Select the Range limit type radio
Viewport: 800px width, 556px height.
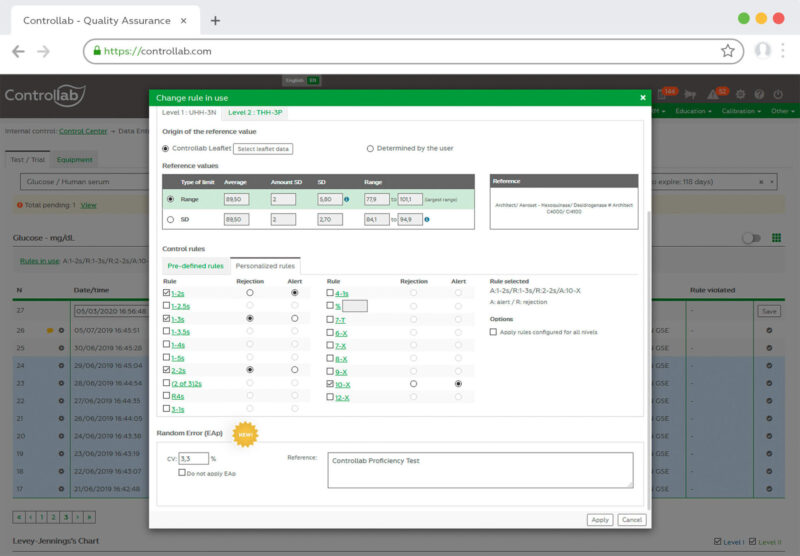click(170, 199)
